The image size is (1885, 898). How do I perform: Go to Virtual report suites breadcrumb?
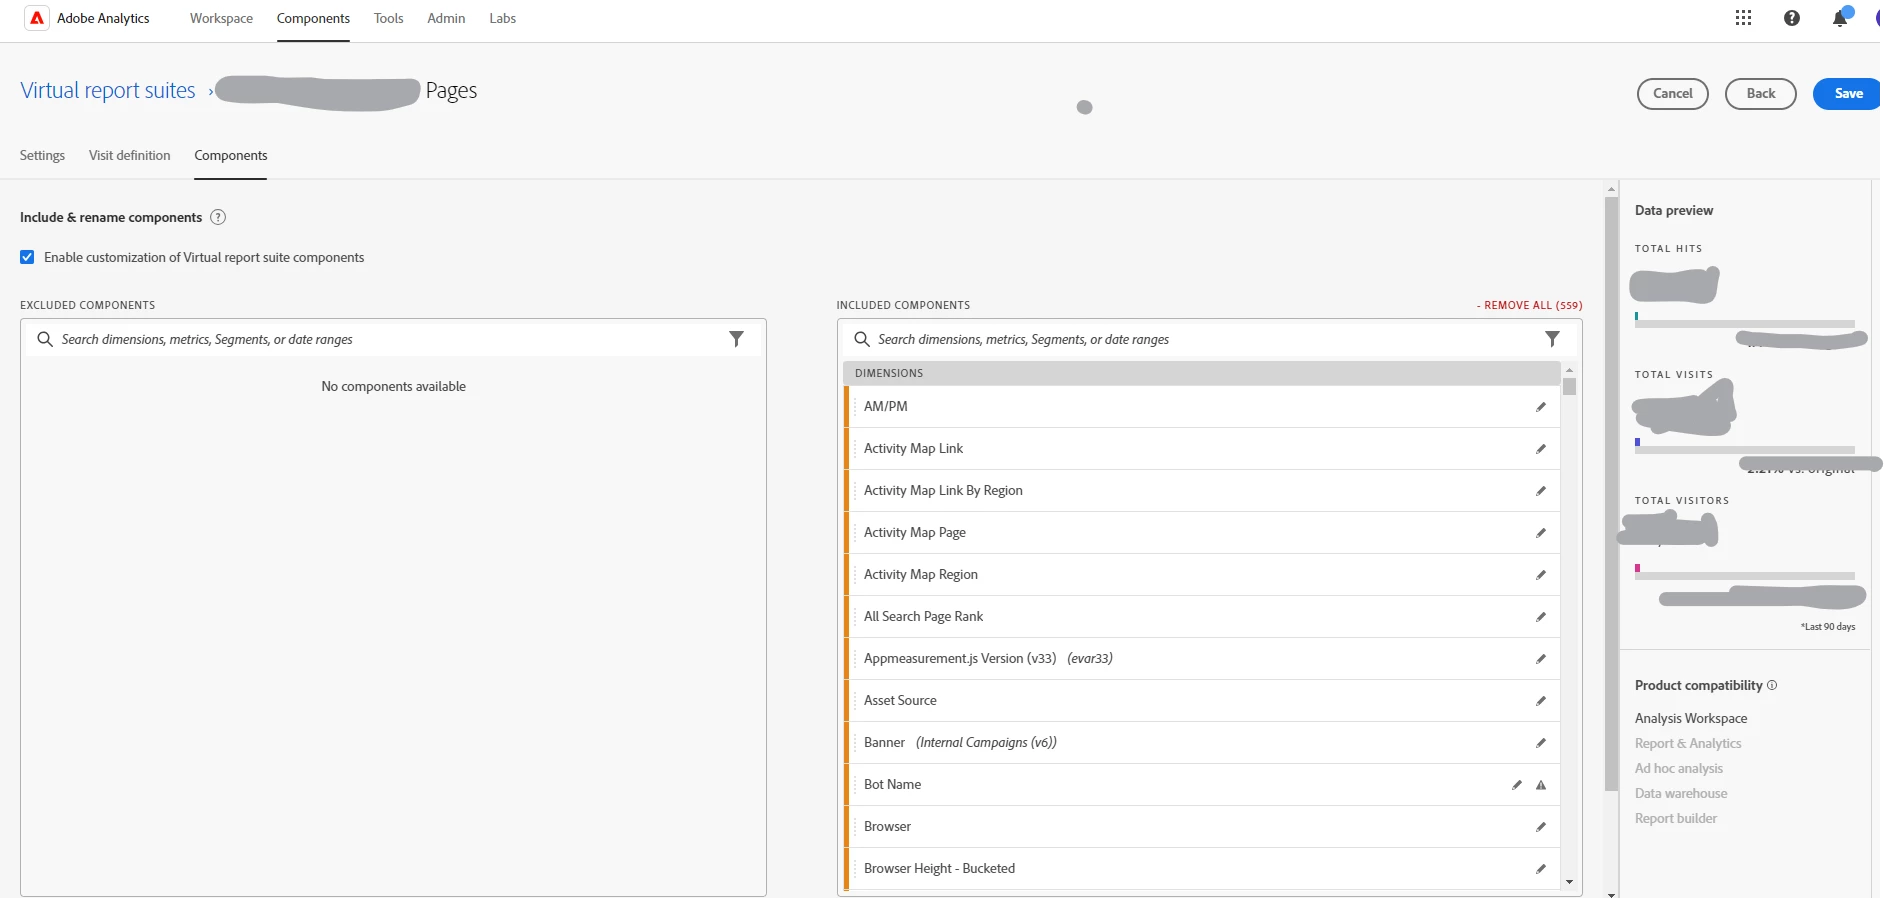108,90
